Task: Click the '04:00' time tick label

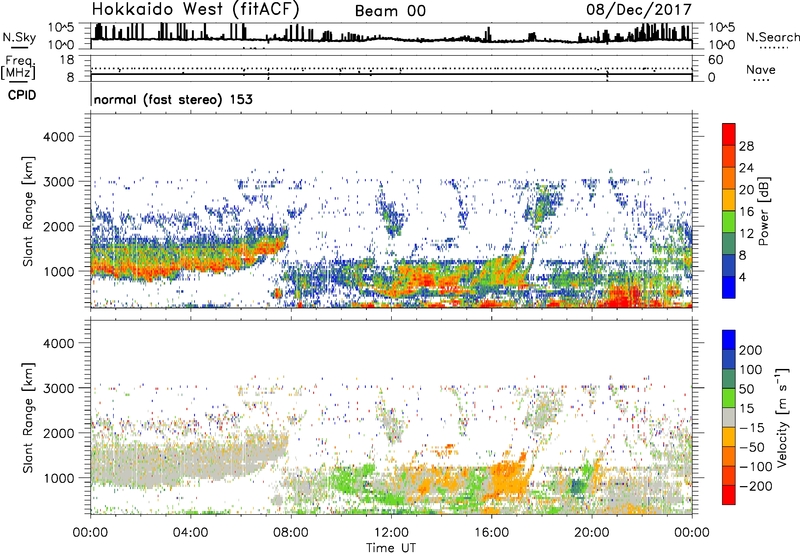Action: click(190, 533)
